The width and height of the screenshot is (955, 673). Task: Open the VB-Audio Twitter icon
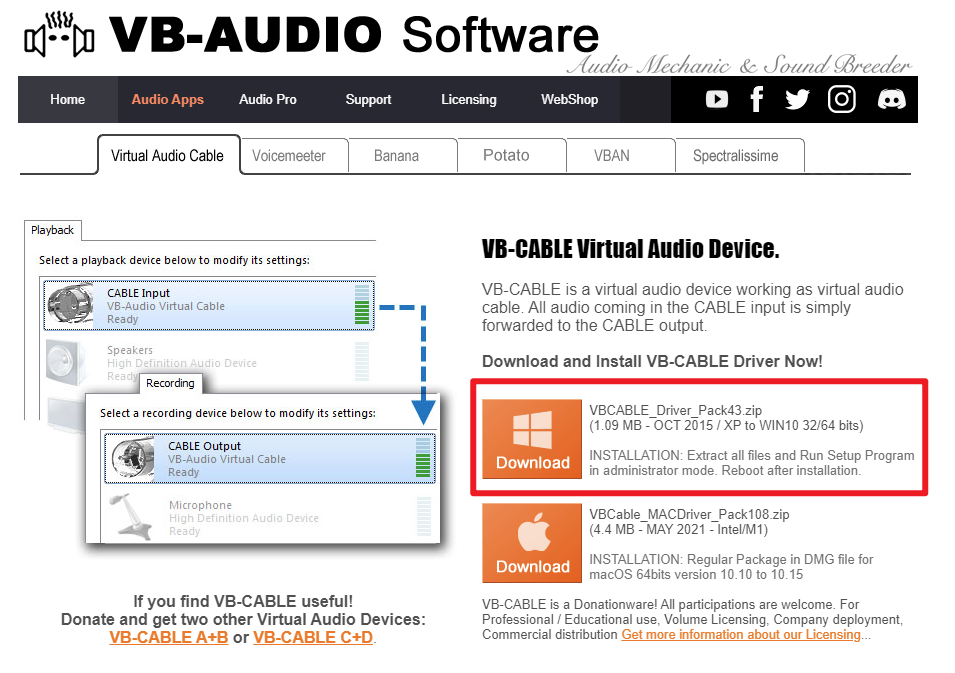(x=797, y=99)
